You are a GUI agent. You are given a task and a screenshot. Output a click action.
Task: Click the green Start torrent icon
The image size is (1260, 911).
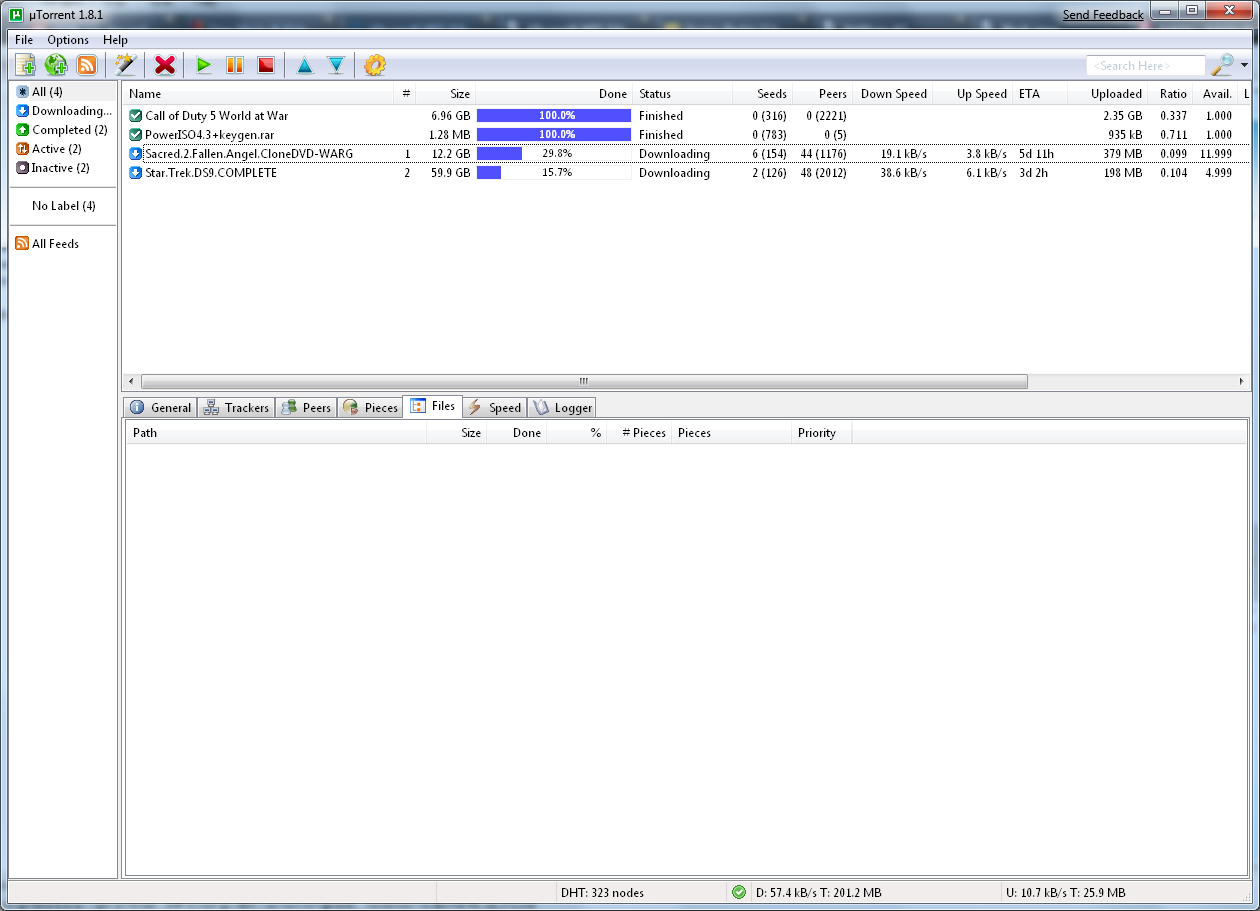204,65
